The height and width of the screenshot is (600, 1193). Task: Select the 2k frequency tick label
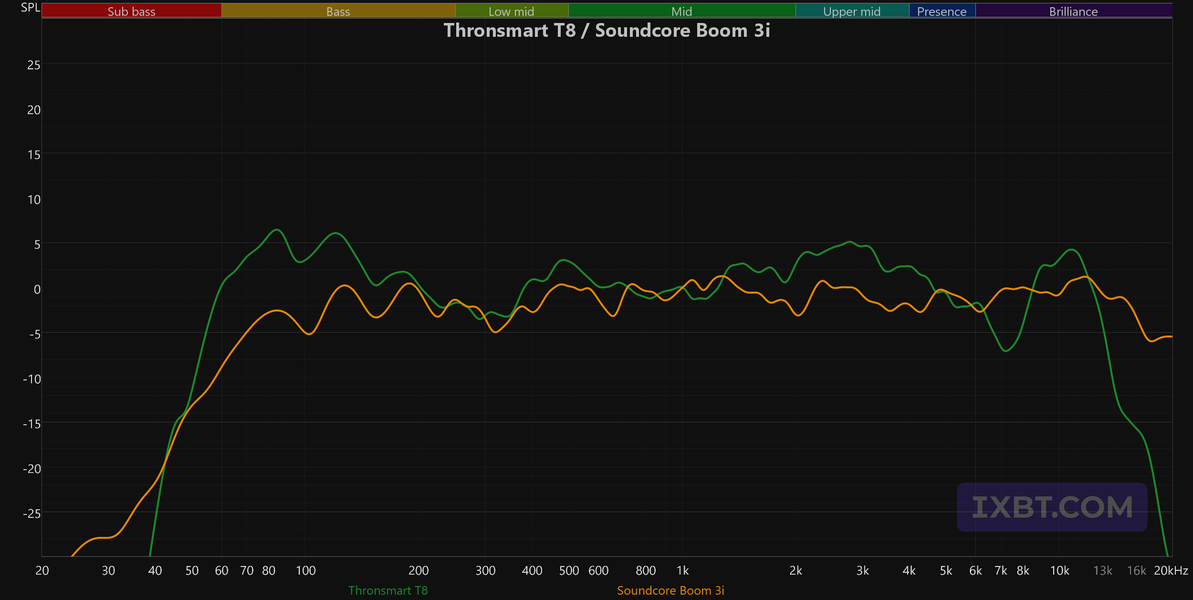796,570
